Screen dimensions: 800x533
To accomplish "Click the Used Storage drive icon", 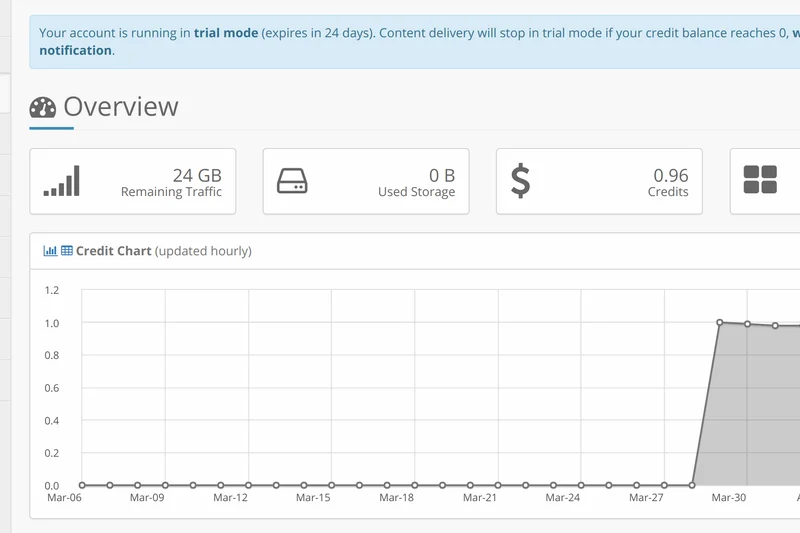I will click(x=292, y=181).
